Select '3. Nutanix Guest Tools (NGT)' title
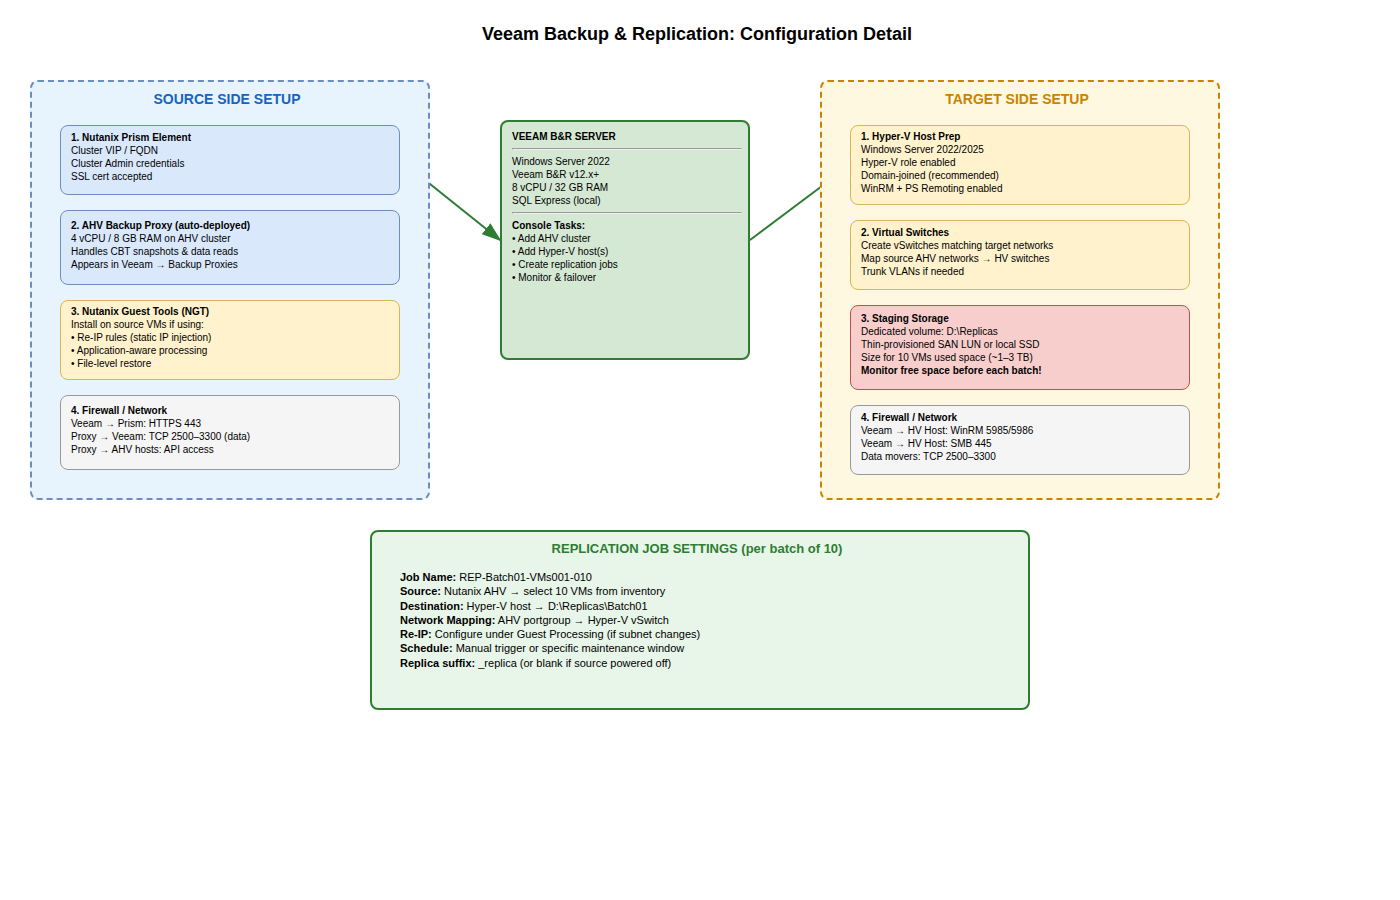This screenshot has height=900, width=1400. tap(140, 311)
